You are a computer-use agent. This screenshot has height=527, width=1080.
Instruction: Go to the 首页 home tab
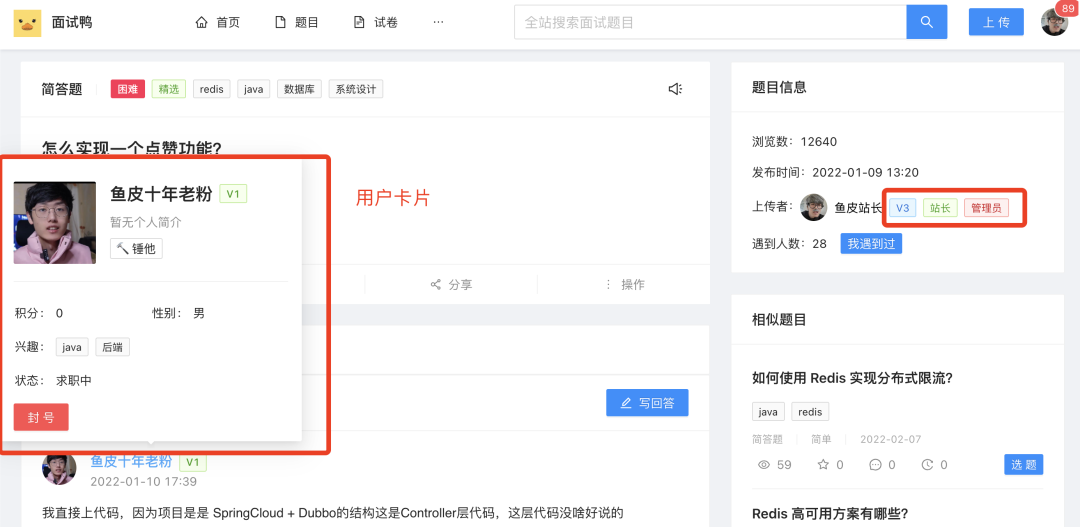click(217, 22)
